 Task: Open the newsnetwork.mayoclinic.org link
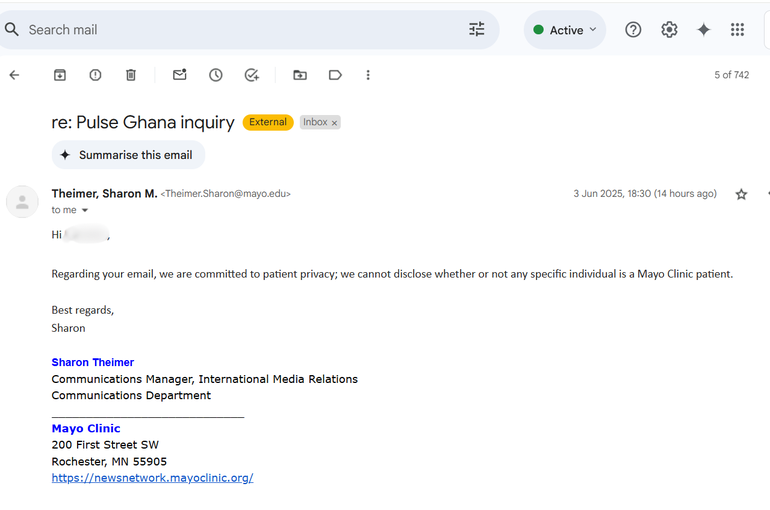point(152,478)
